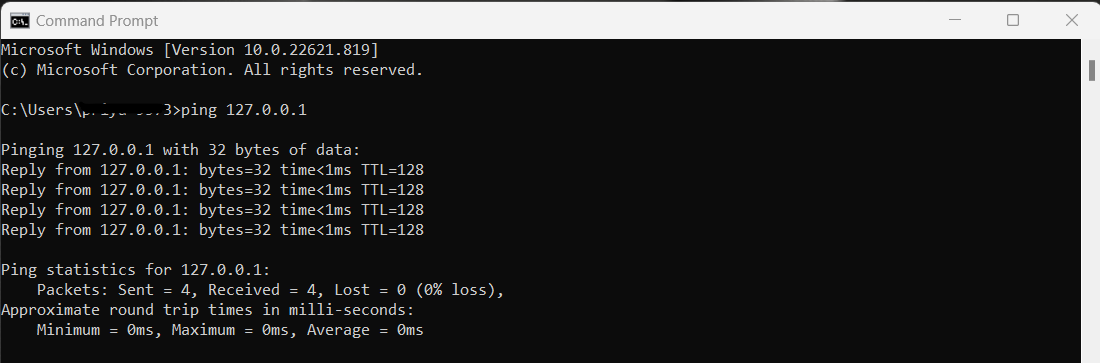
Task: Click the Ping statistics for 127.0.0.1 line
Action: tap(135, 270)
